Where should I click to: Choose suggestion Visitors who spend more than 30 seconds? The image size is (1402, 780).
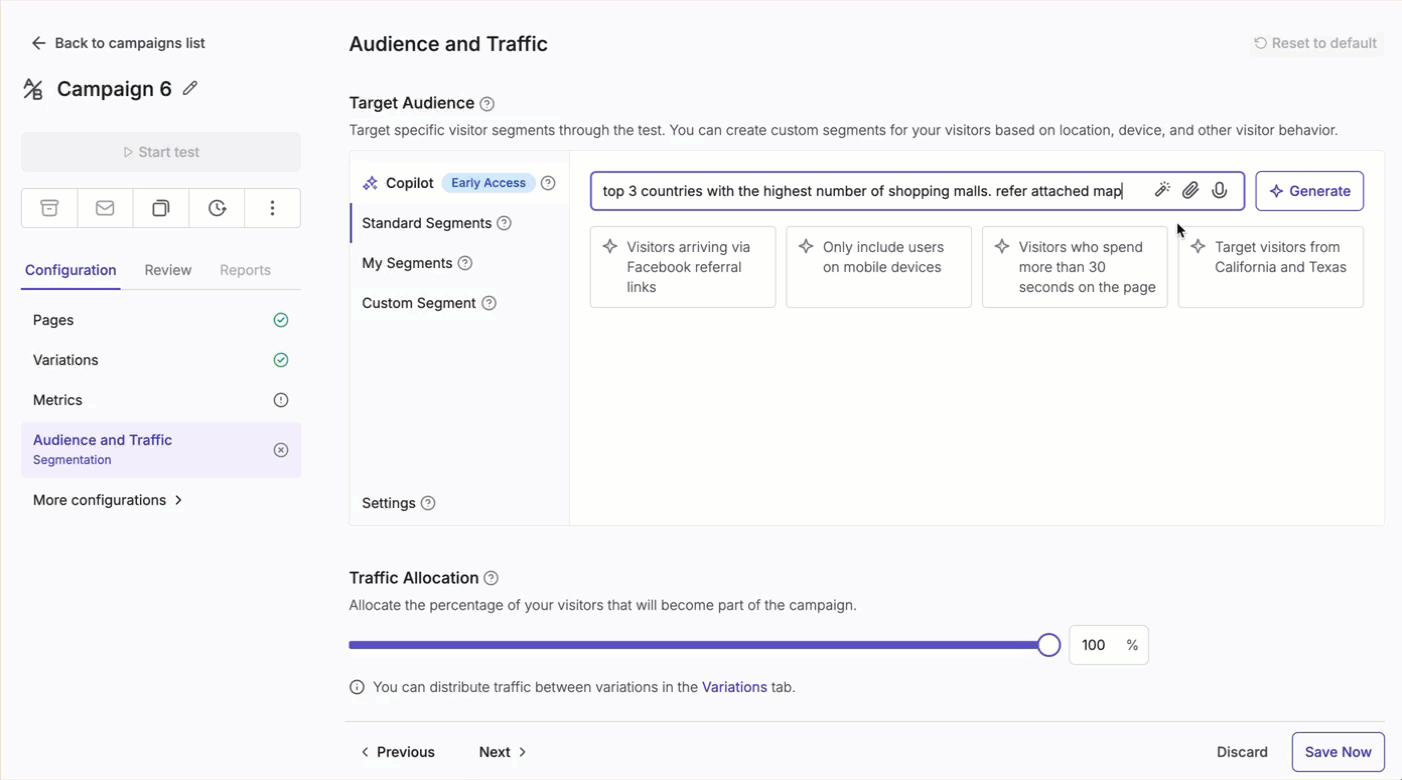(x=1075, y=267)
